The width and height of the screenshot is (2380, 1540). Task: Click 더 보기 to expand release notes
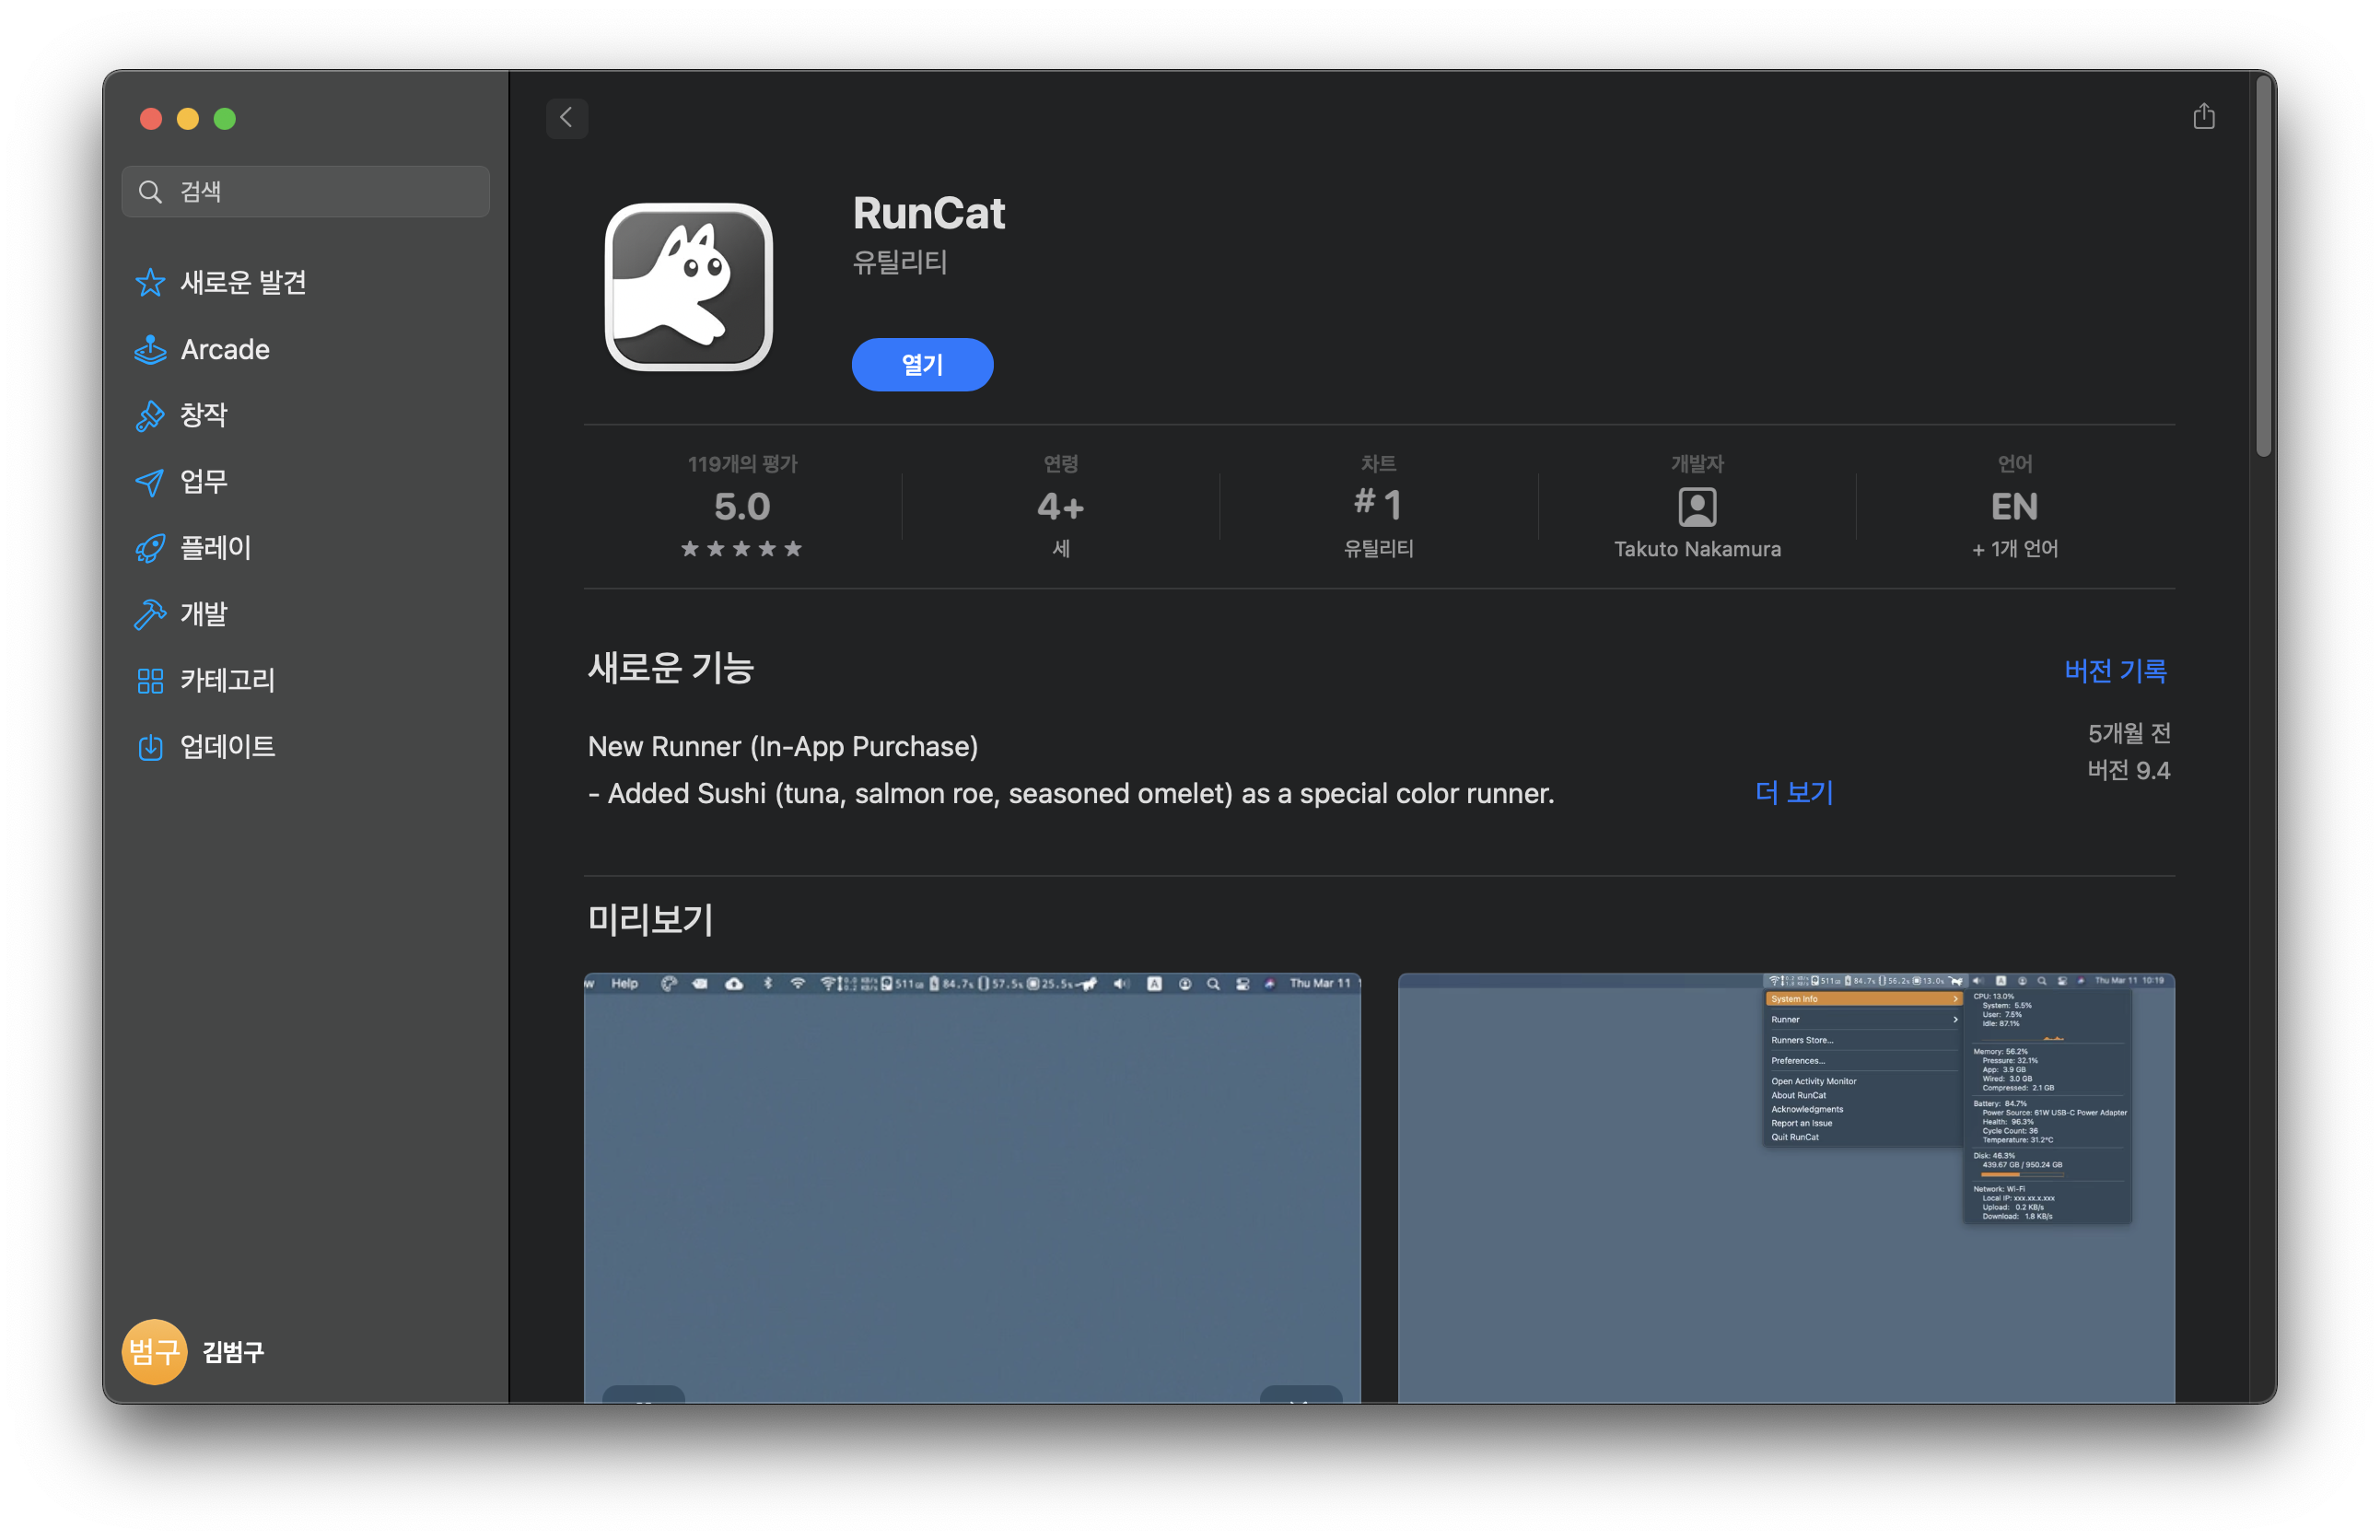(1794, 793)
